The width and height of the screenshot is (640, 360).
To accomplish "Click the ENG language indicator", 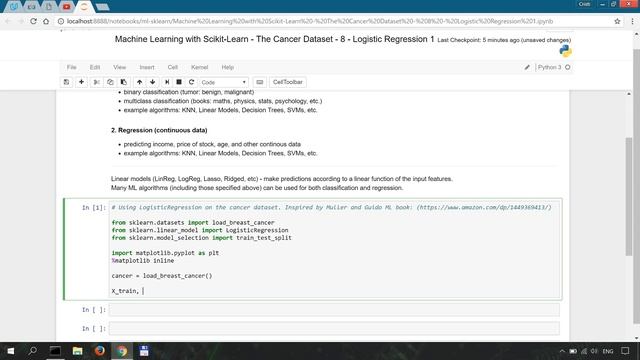I will [x=608, y=351].
